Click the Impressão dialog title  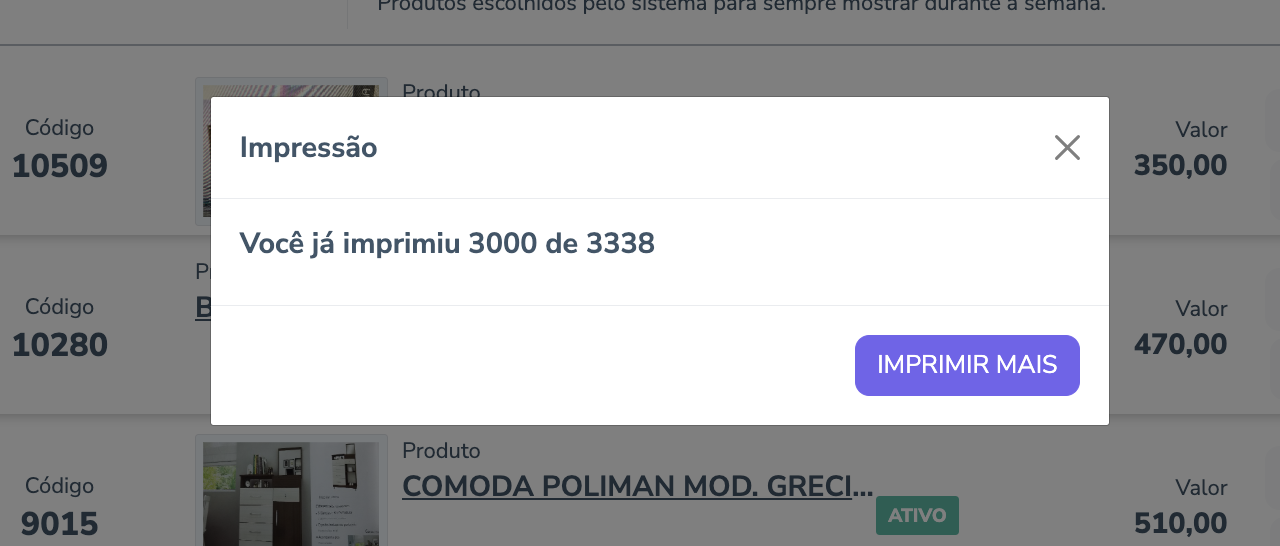tap(308, 148)
